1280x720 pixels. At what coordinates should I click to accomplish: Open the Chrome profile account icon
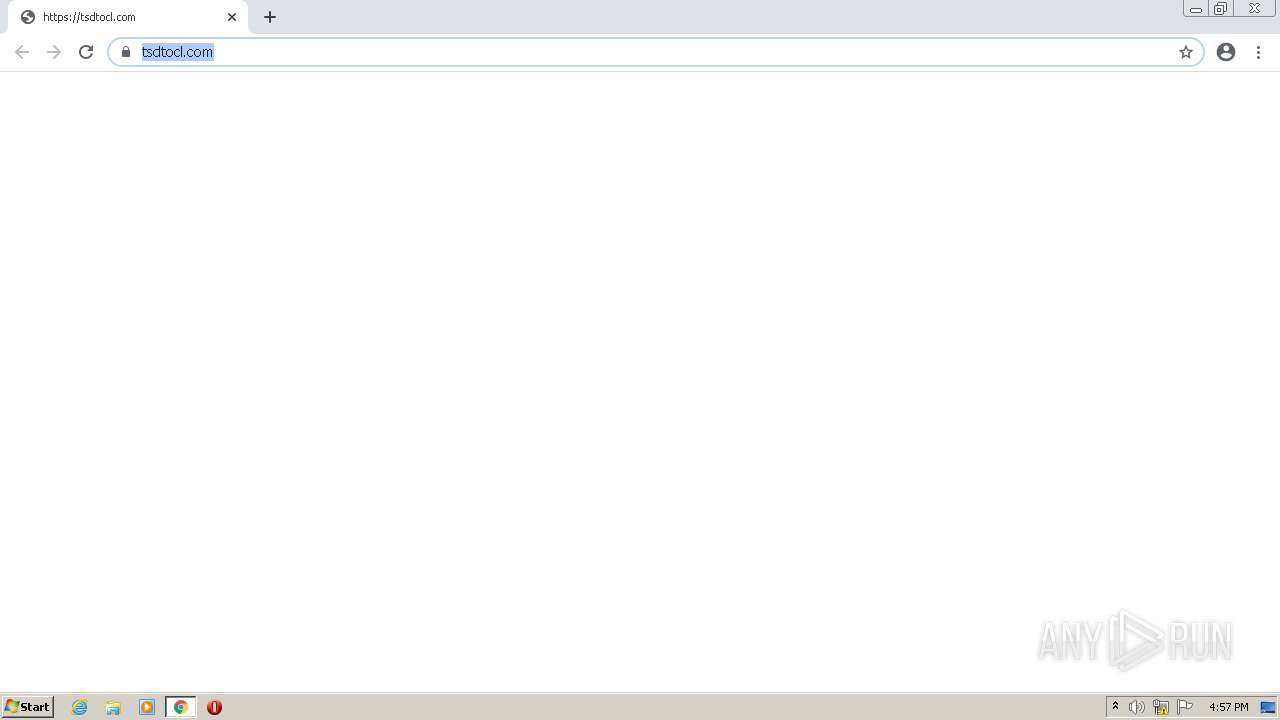(1226, 52)
